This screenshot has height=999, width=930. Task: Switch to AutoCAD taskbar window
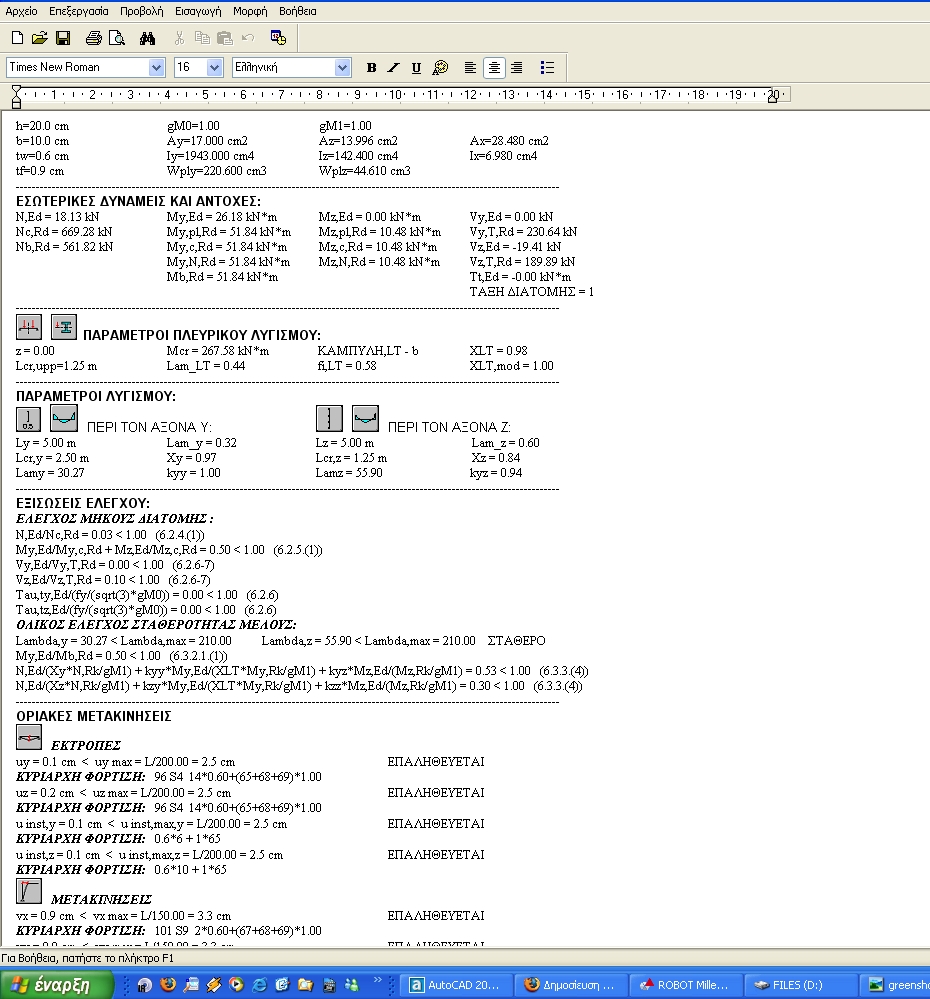pyautogui.click(x=459, y=985)
